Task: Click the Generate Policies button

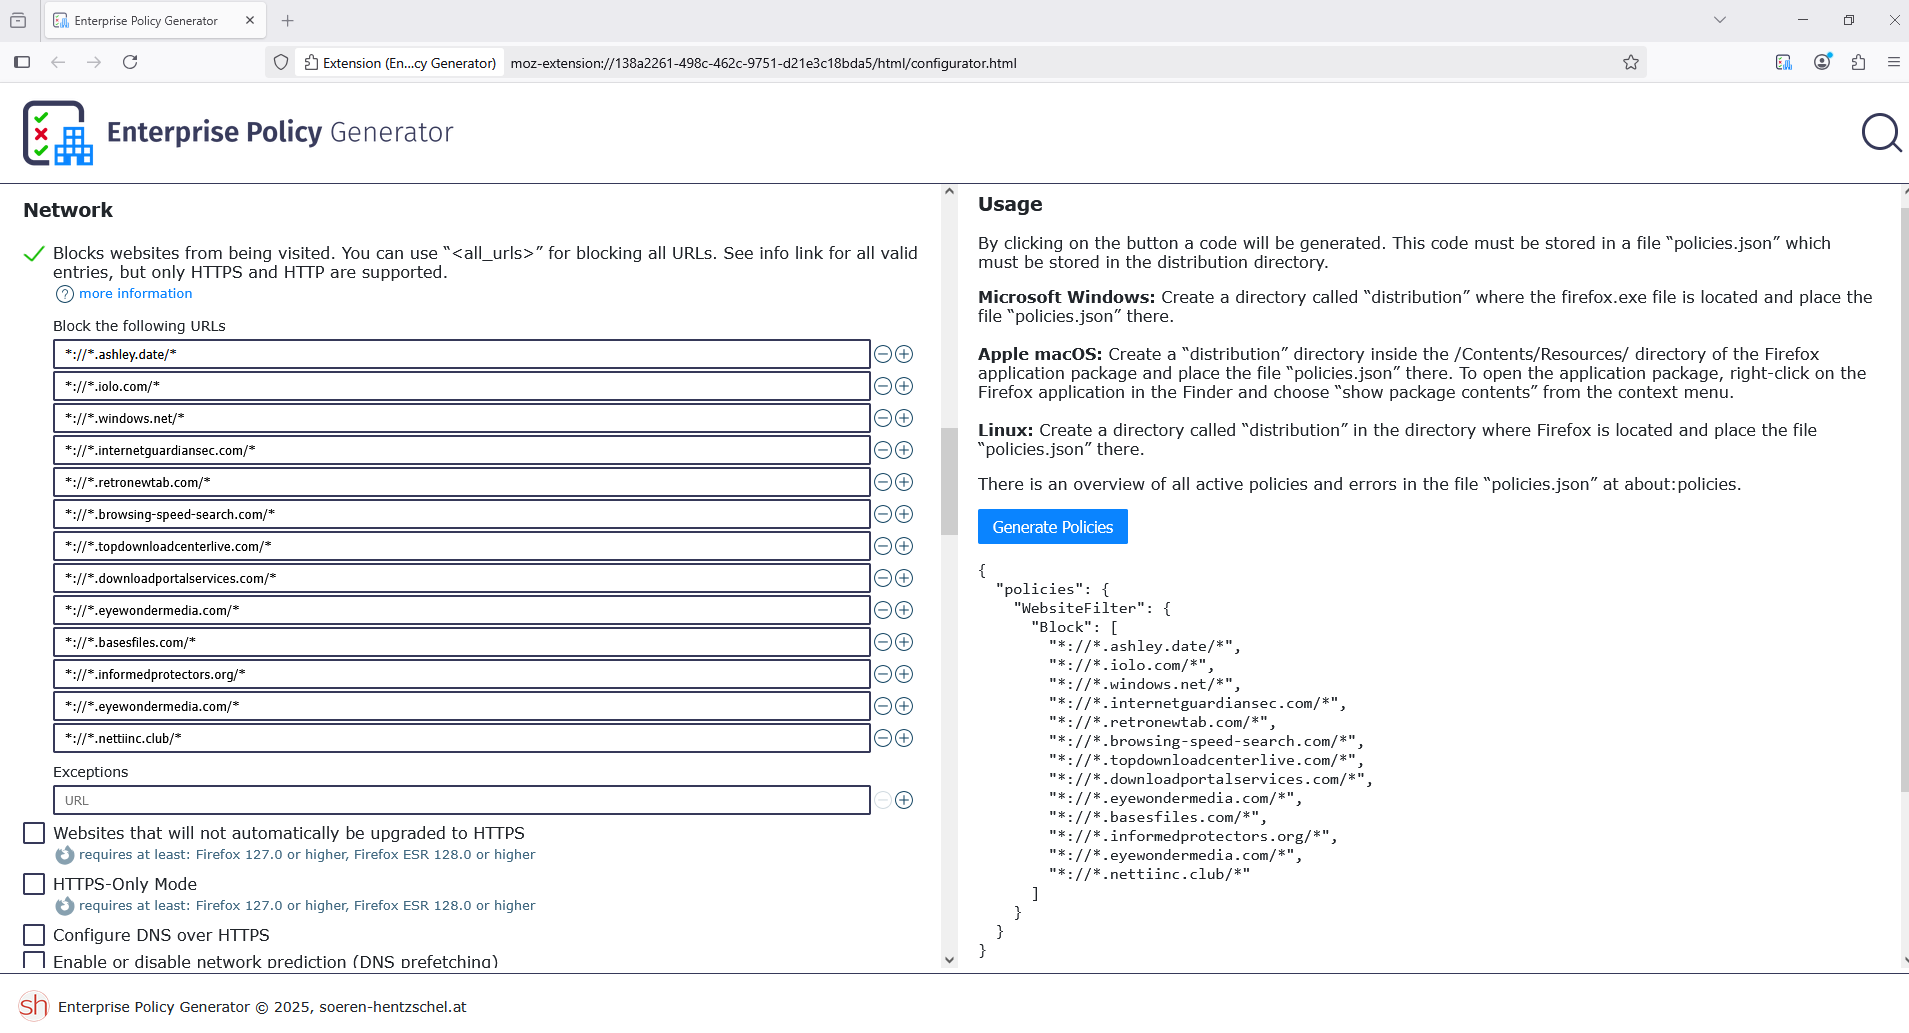Action: coord(1052,527)
